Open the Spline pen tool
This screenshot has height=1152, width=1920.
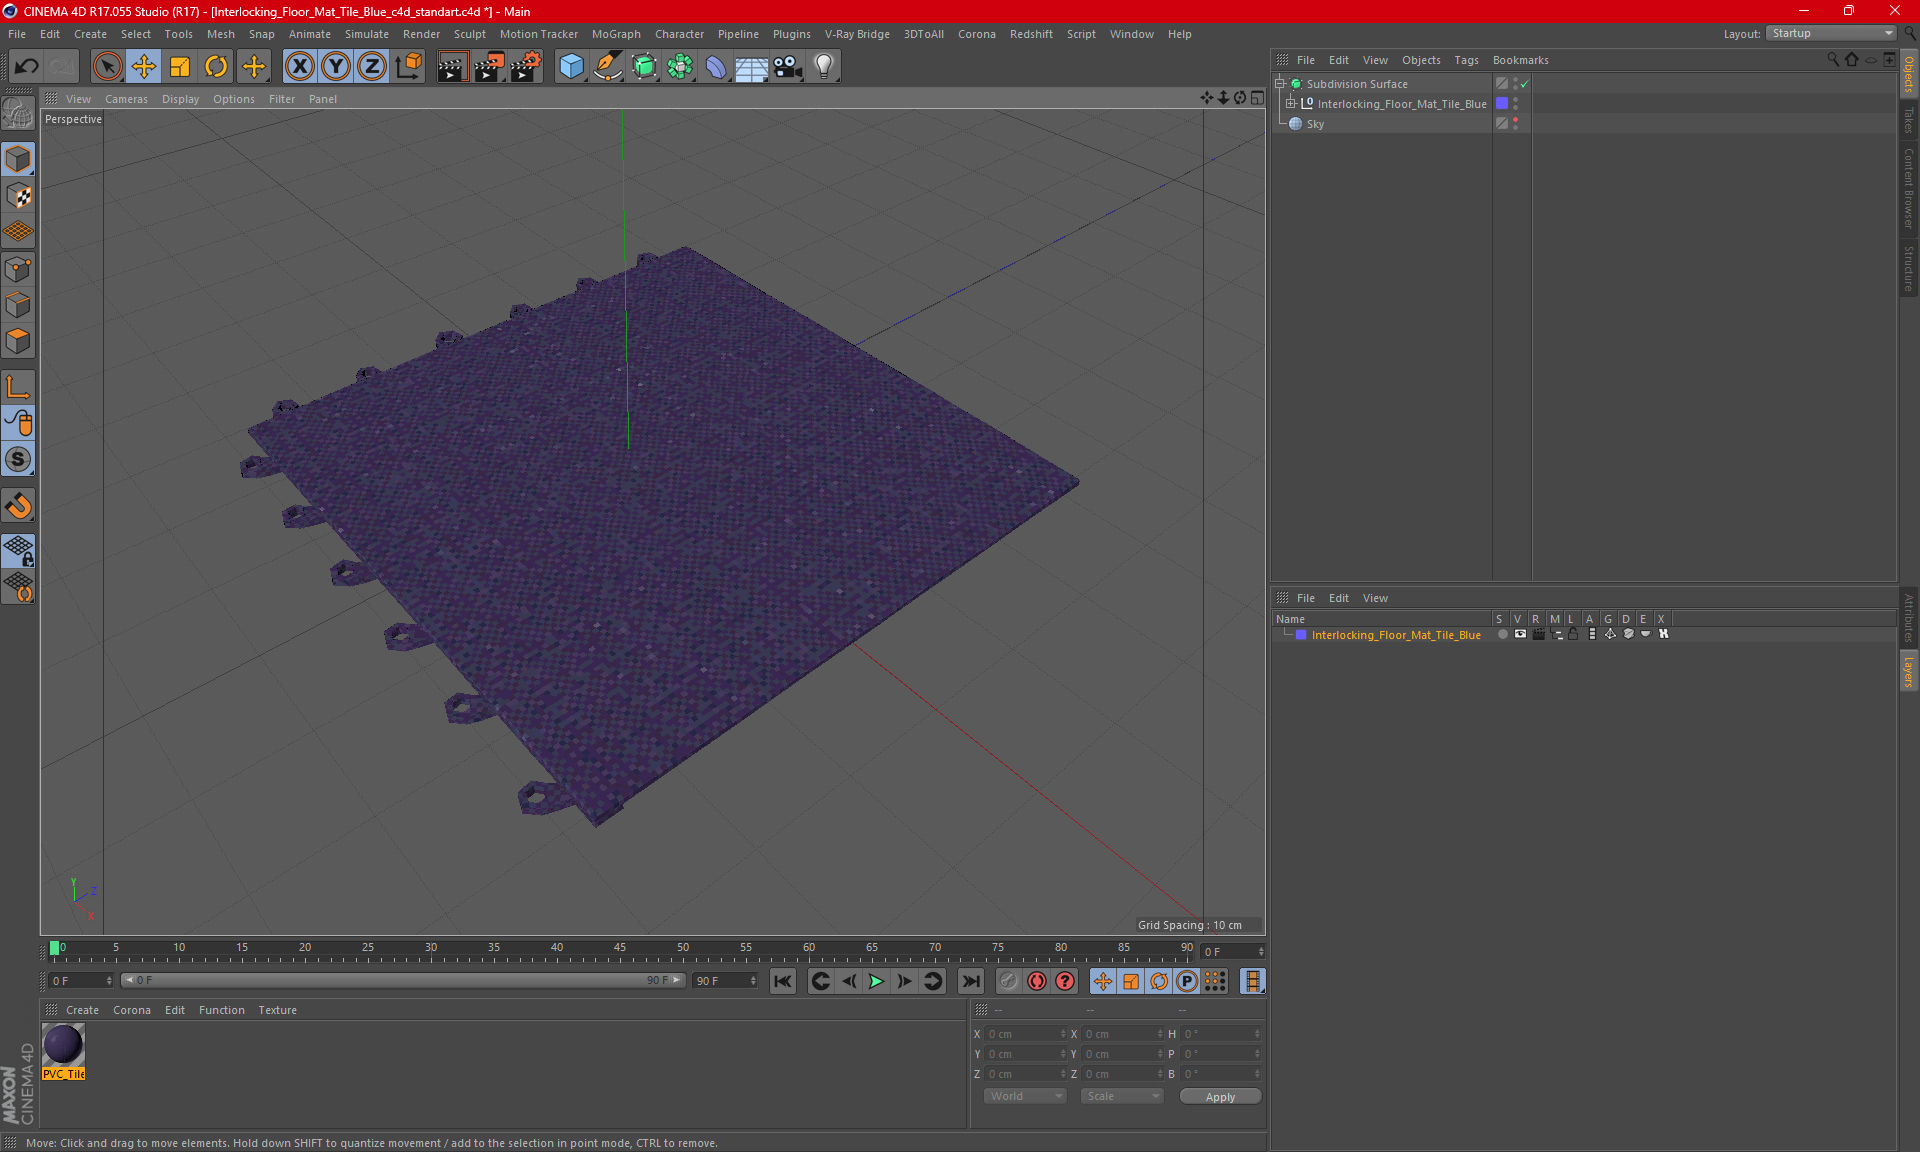pyautogui.click(x=608, y=67)
